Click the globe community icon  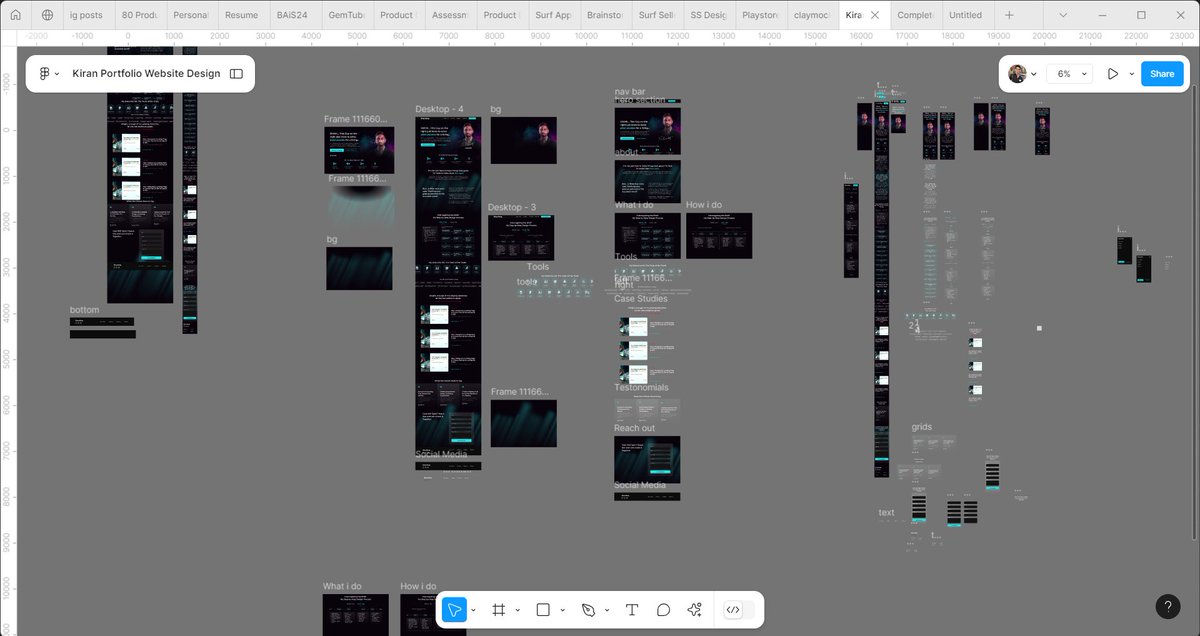pyautogui.click(x=47, y=15)
